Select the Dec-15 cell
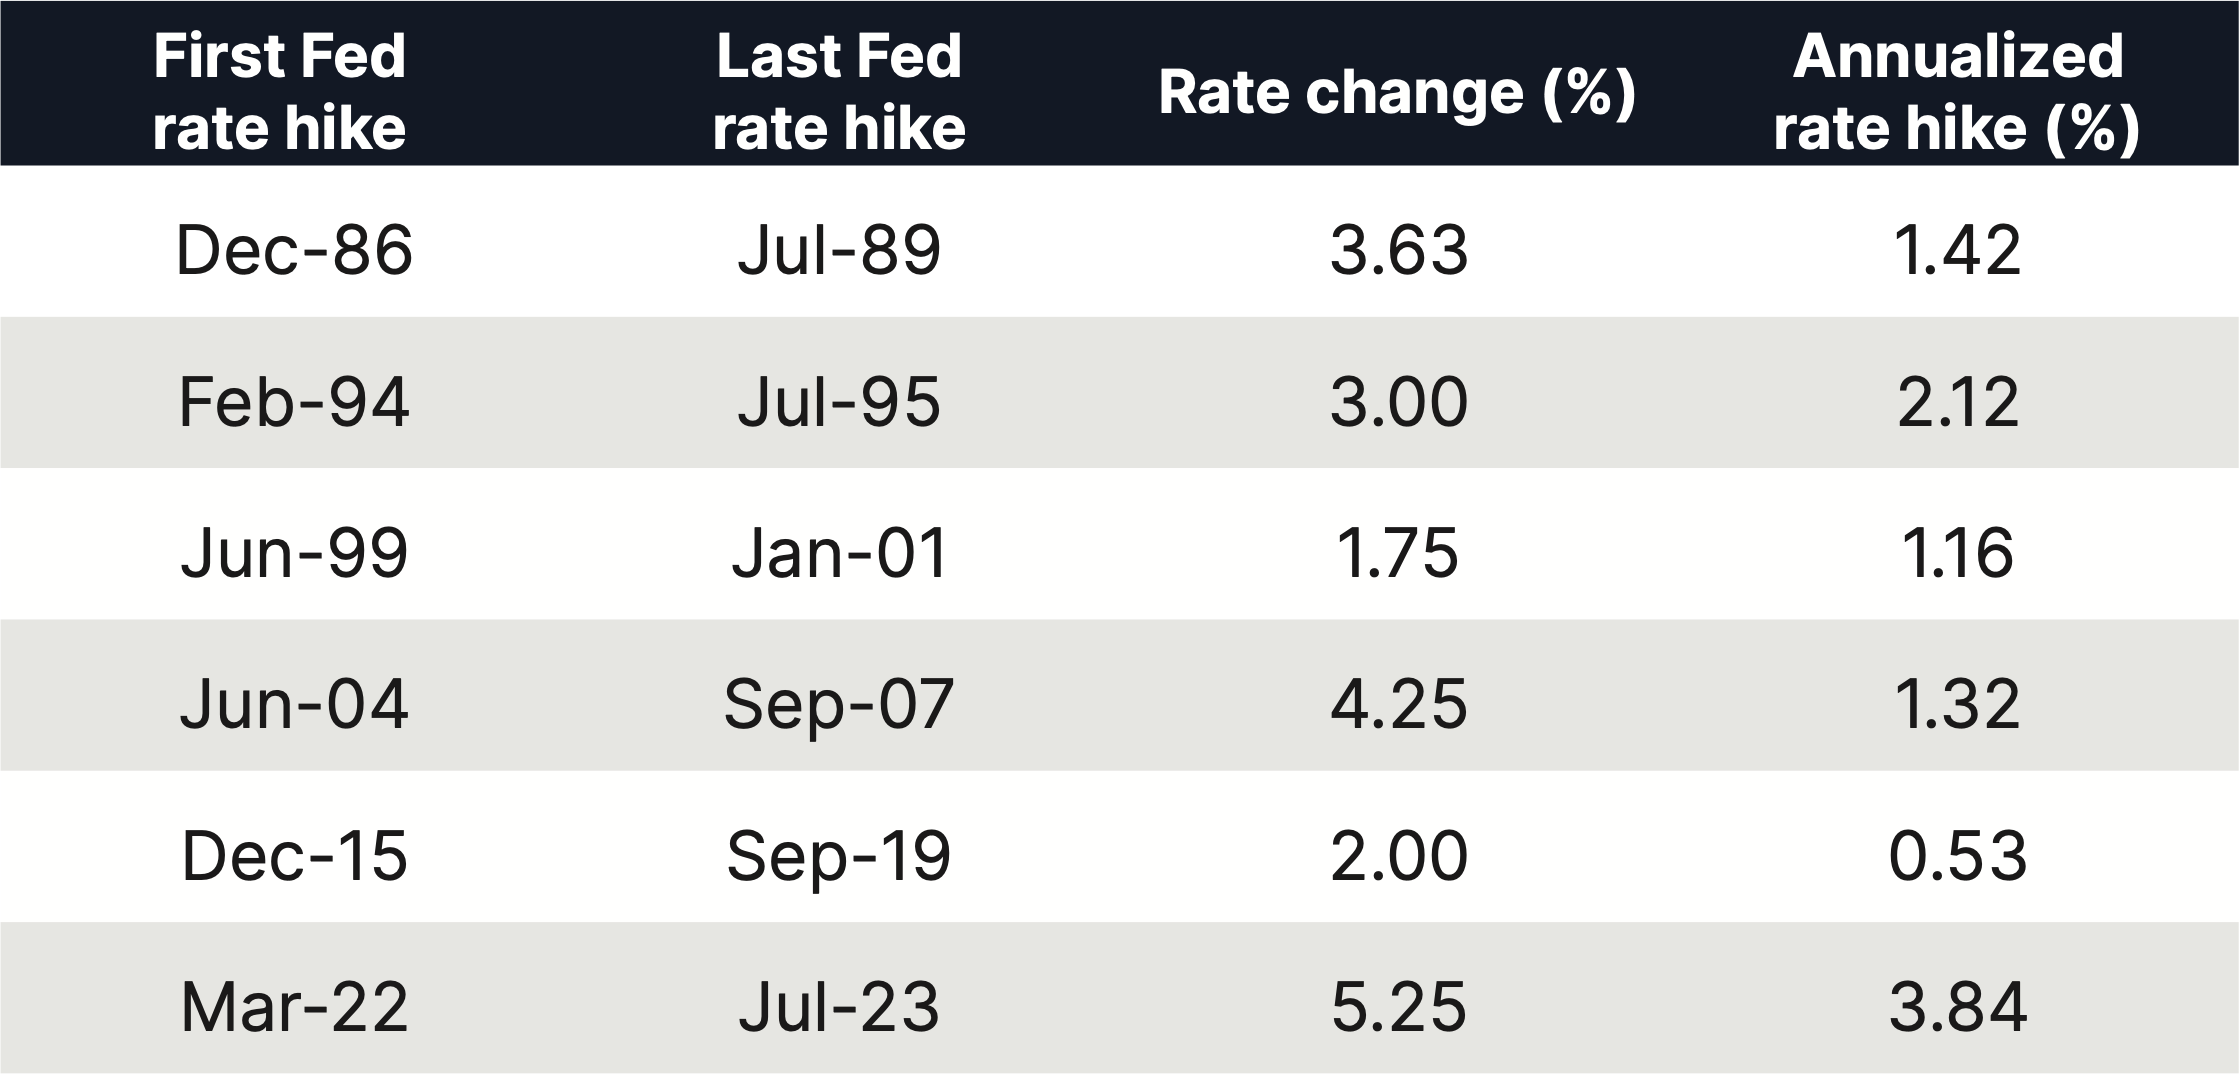This screenshot has height=1074, width=2239. click(294, 856)
